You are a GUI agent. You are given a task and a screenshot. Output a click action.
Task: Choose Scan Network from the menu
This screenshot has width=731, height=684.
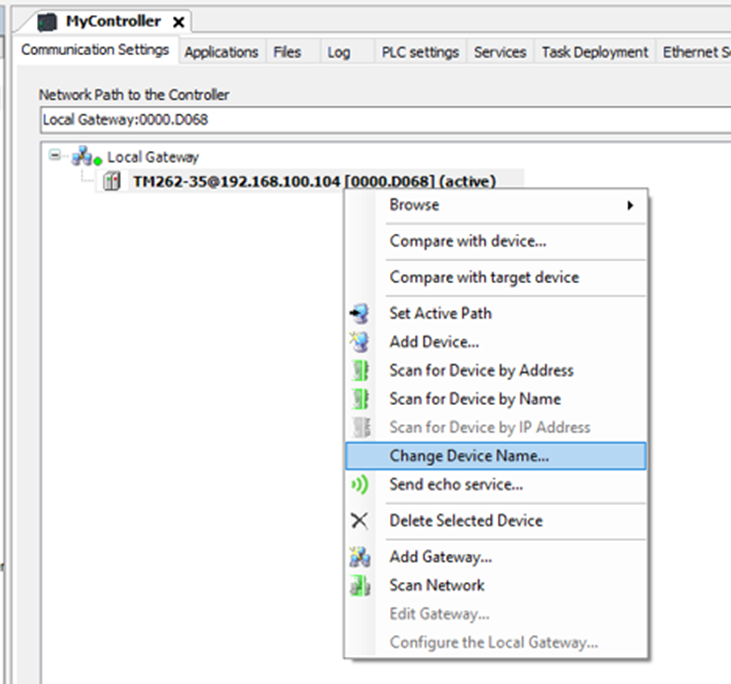click(x=496, y=586)
